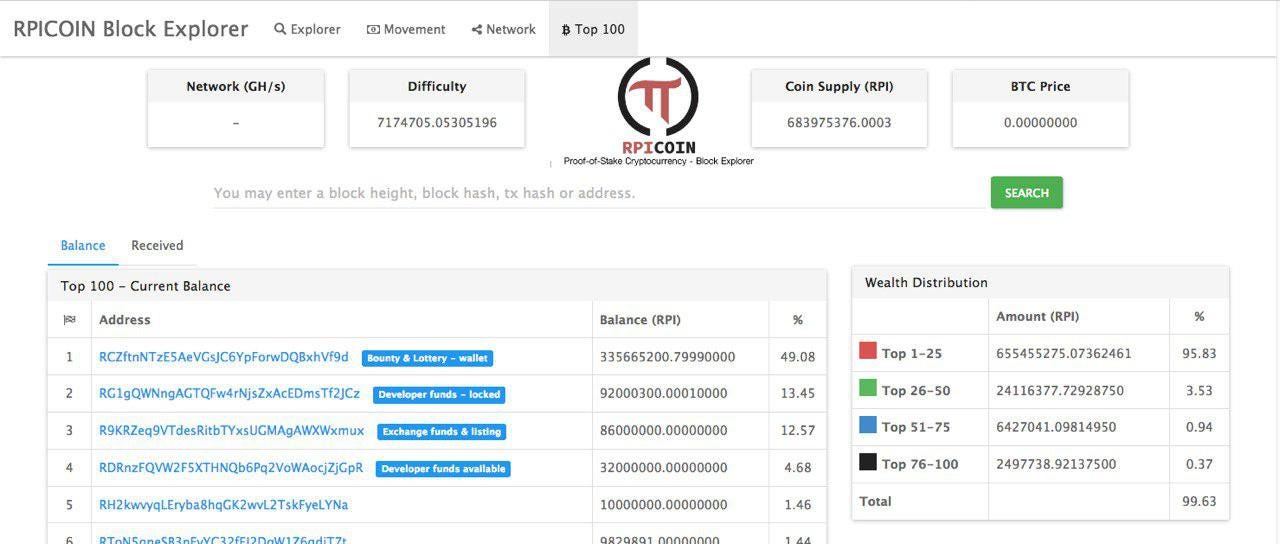Viewport: 1280px width, 544px height.
Task: Click the Developer funds locked label
Action: (439, 395)
